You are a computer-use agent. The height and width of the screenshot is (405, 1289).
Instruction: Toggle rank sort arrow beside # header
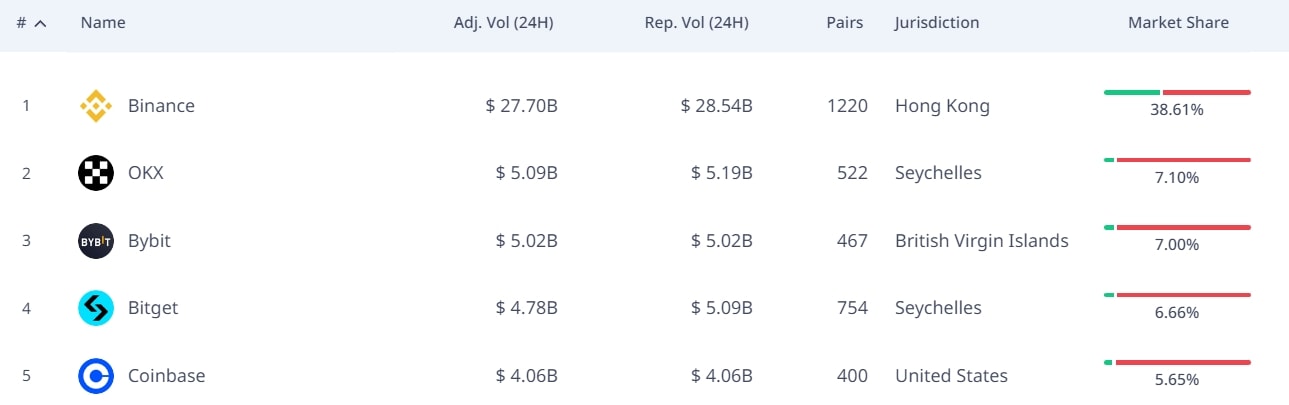(40, 23)
